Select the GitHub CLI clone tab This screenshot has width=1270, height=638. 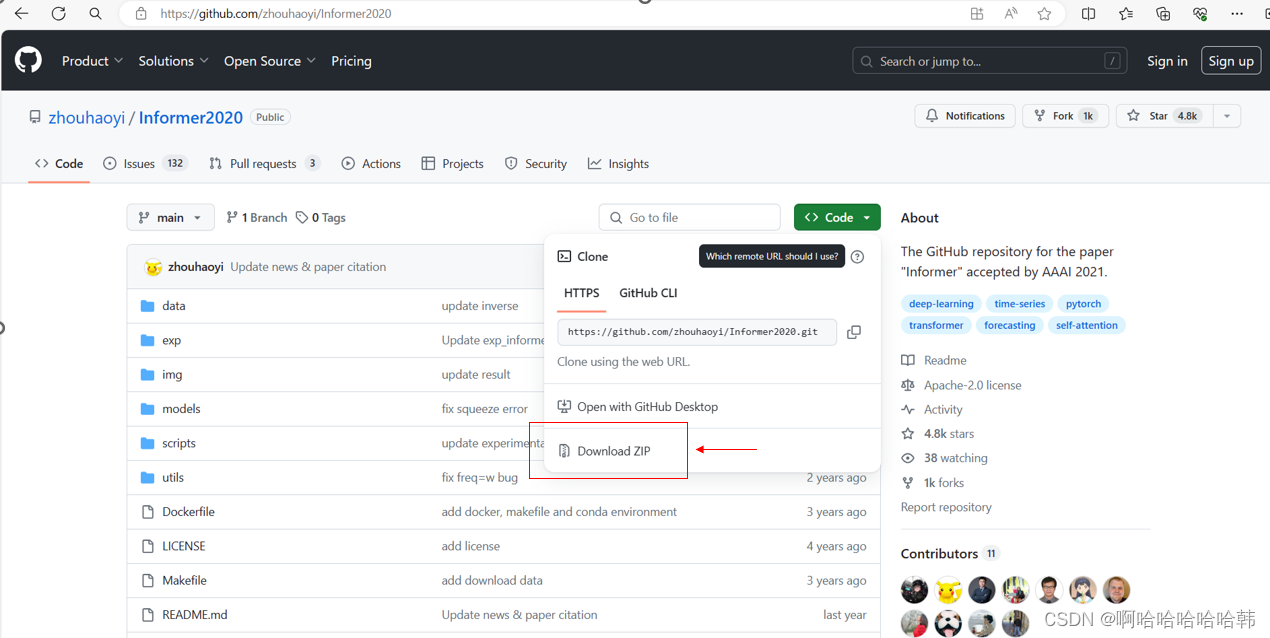(648, 293)
